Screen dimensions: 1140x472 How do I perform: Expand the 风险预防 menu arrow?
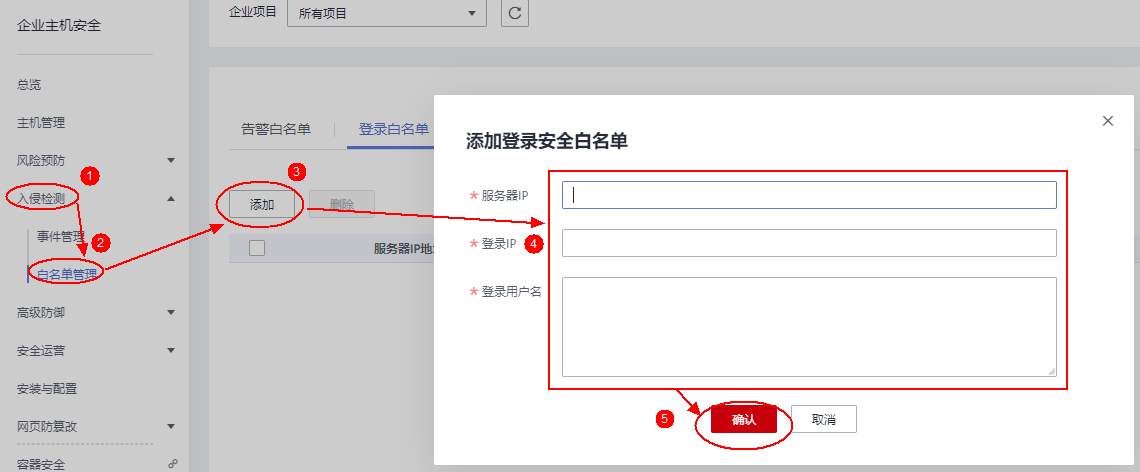(171, 160)
